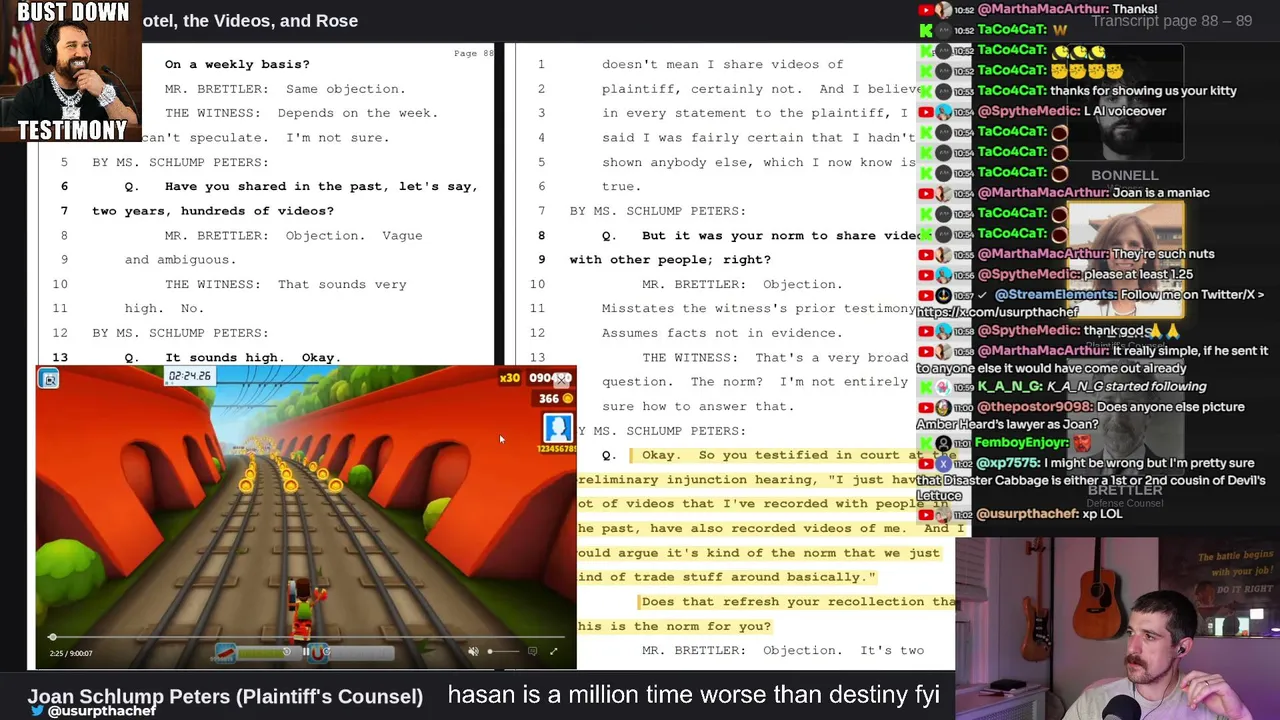This screenshot has height=720, width=1280.
Task: Click the K_A_N_G username in chat
Action: pyautogui.click(x=1011, y=387)
